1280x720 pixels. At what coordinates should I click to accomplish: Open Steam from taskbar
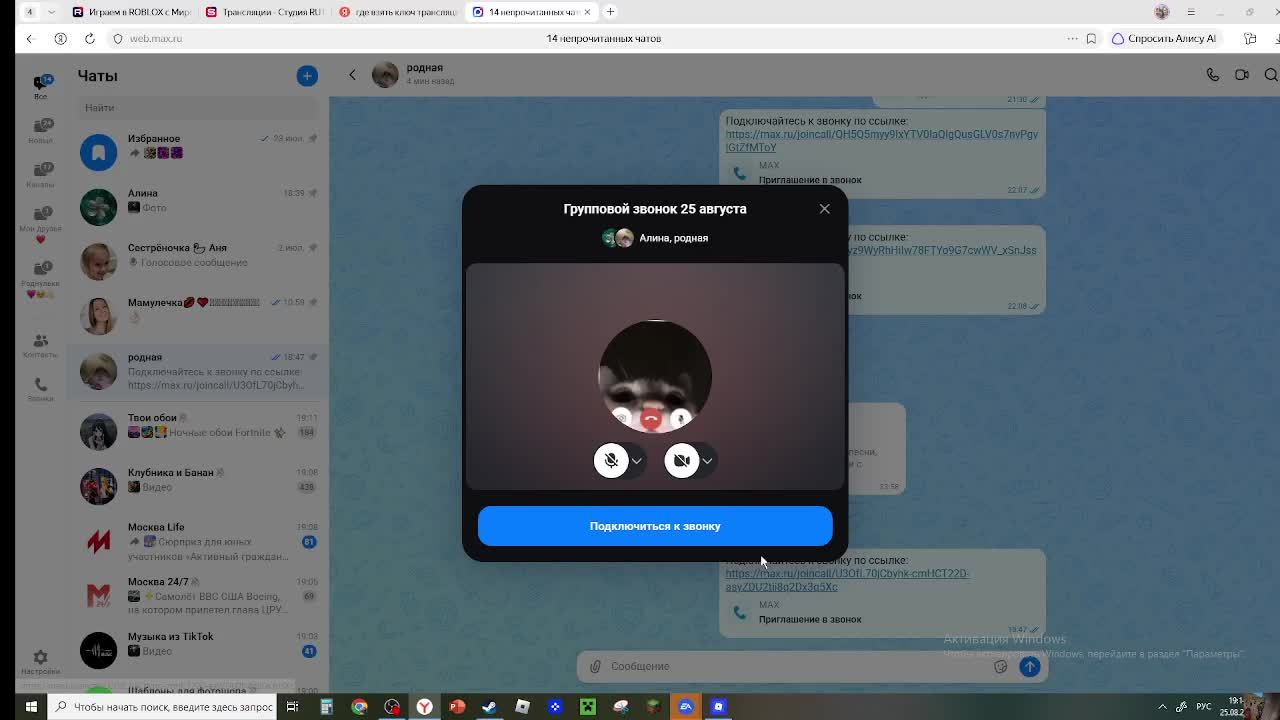489,707
